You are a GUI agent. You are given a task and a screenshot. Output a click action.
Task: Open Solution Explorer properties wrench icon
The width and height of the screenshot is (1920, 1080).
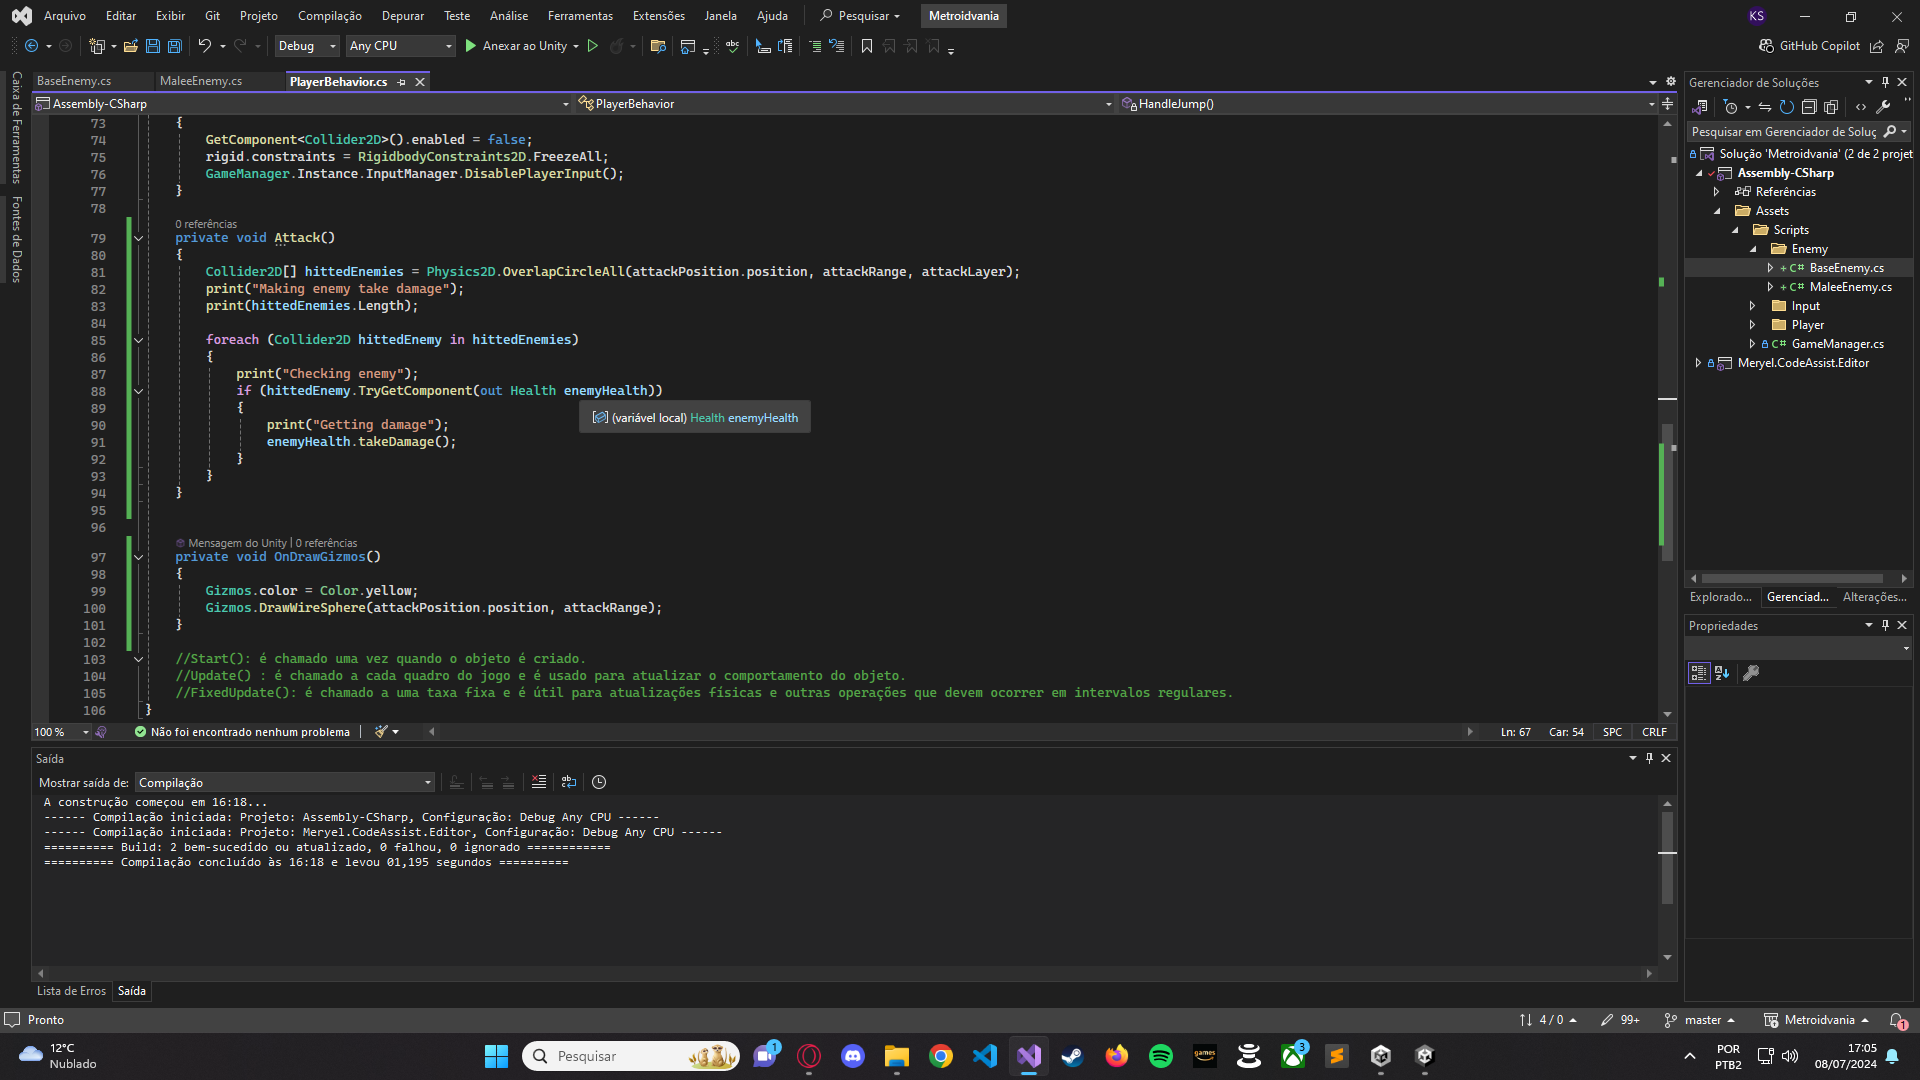(1883, 107)
